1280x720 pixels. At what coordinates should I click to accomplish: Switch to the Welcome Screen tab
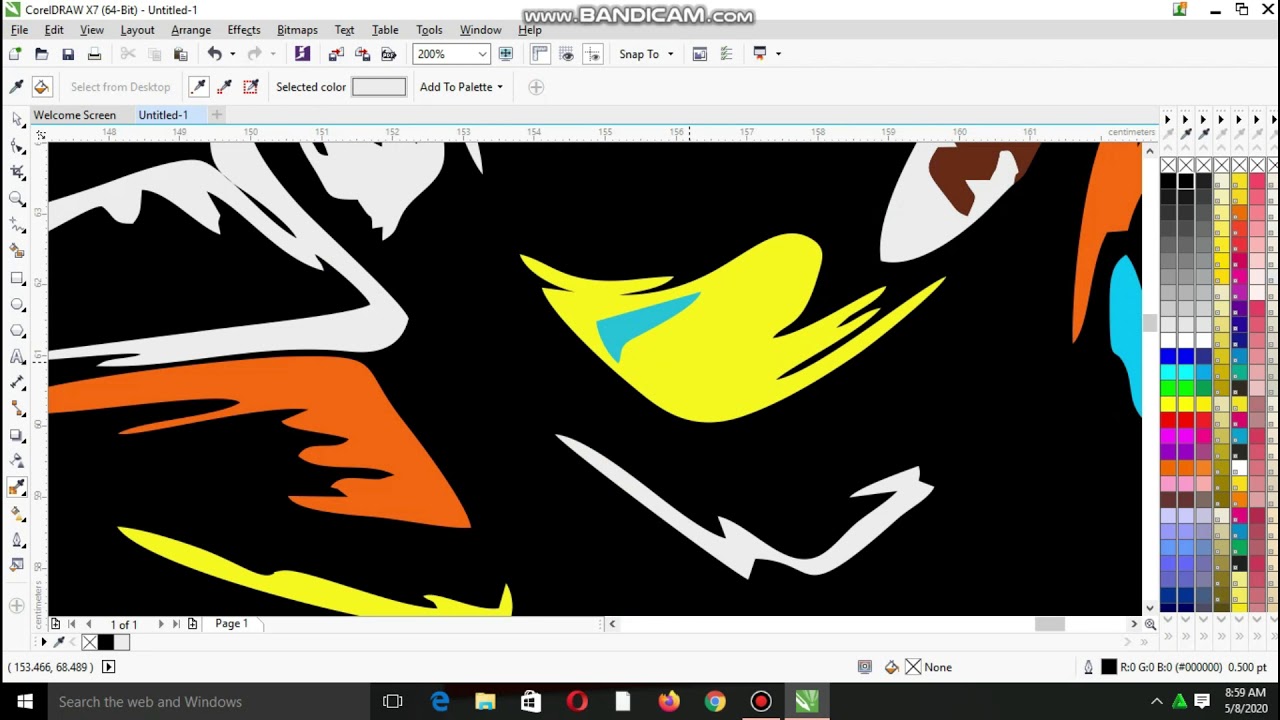tap(75, 115)
